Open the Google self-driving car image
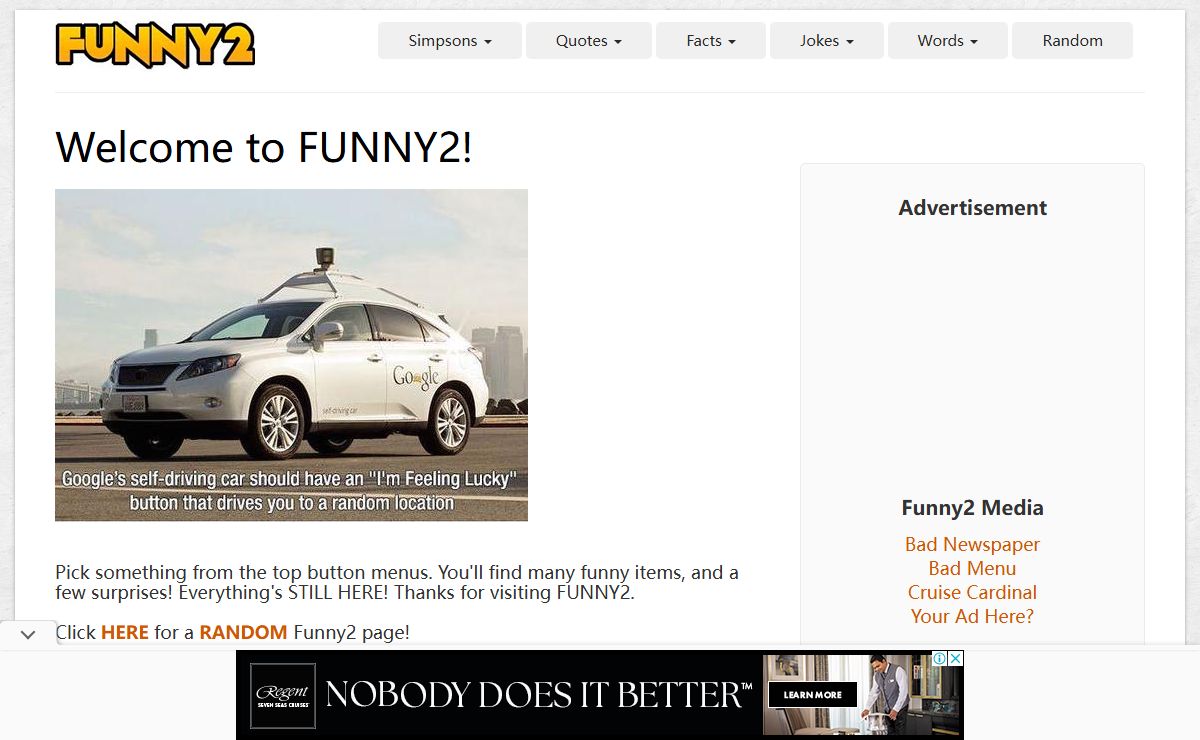The width and height of the screenshot is (1200, 740). pyautogui.click(x=291, y=355)
